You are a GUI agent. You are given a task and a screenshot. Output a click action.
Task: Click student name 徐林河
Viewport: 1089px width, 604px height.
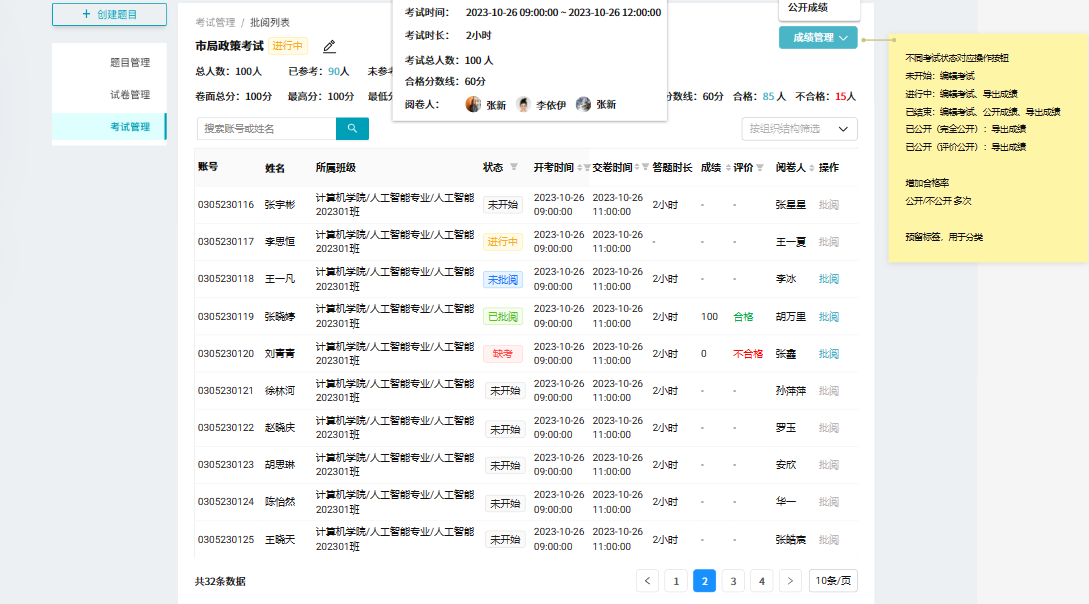coord(280,391)
